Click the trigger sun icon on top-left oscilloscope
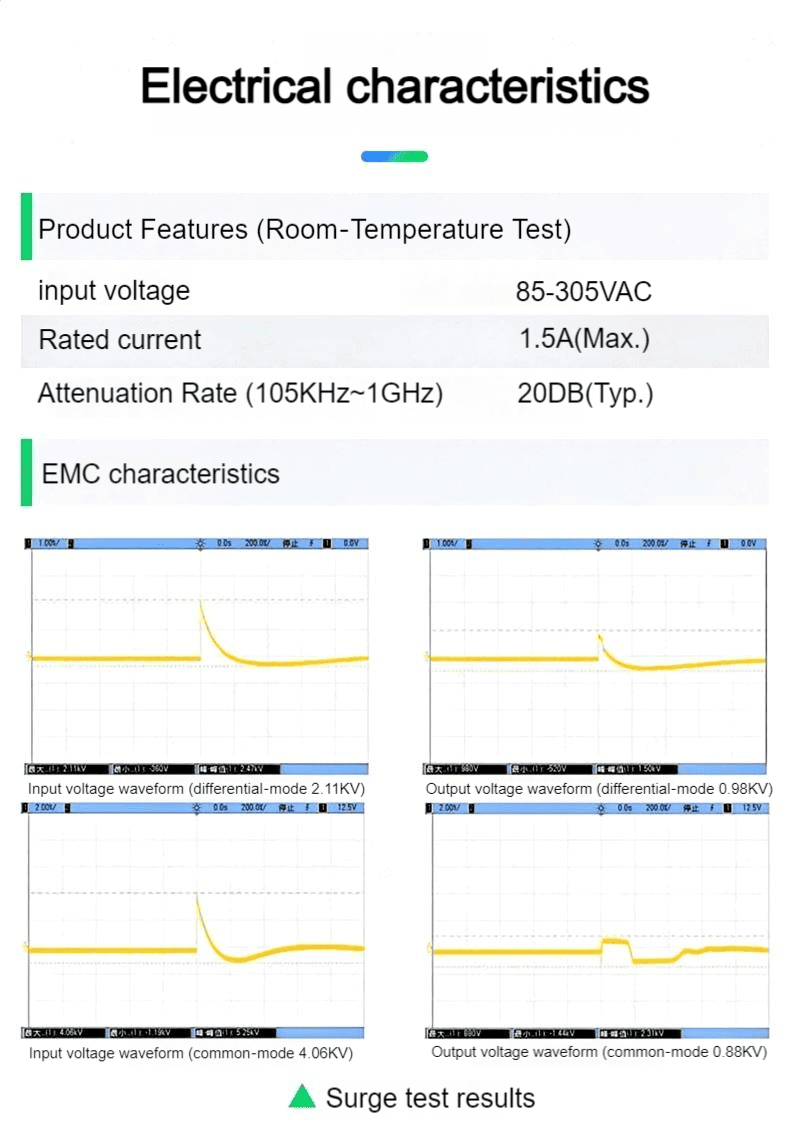This screenshot has width=790, height=1137. 200,543
